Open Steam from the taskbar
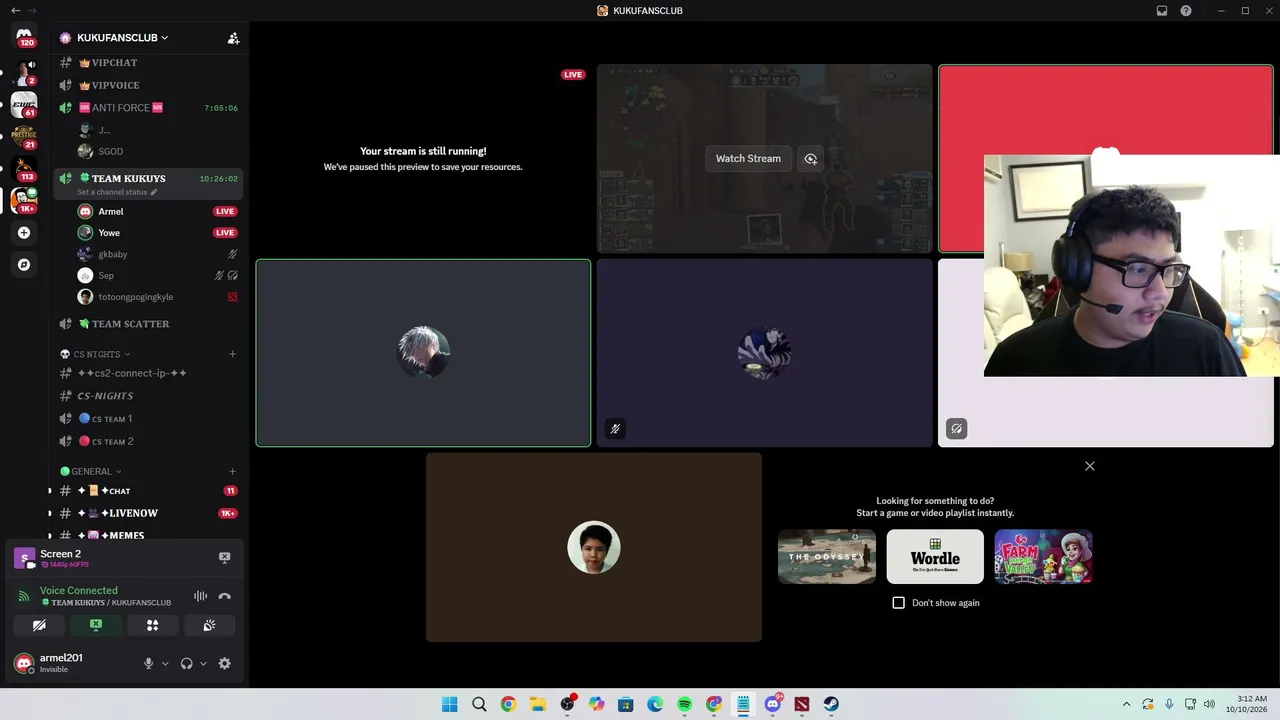 pos(831,704)
